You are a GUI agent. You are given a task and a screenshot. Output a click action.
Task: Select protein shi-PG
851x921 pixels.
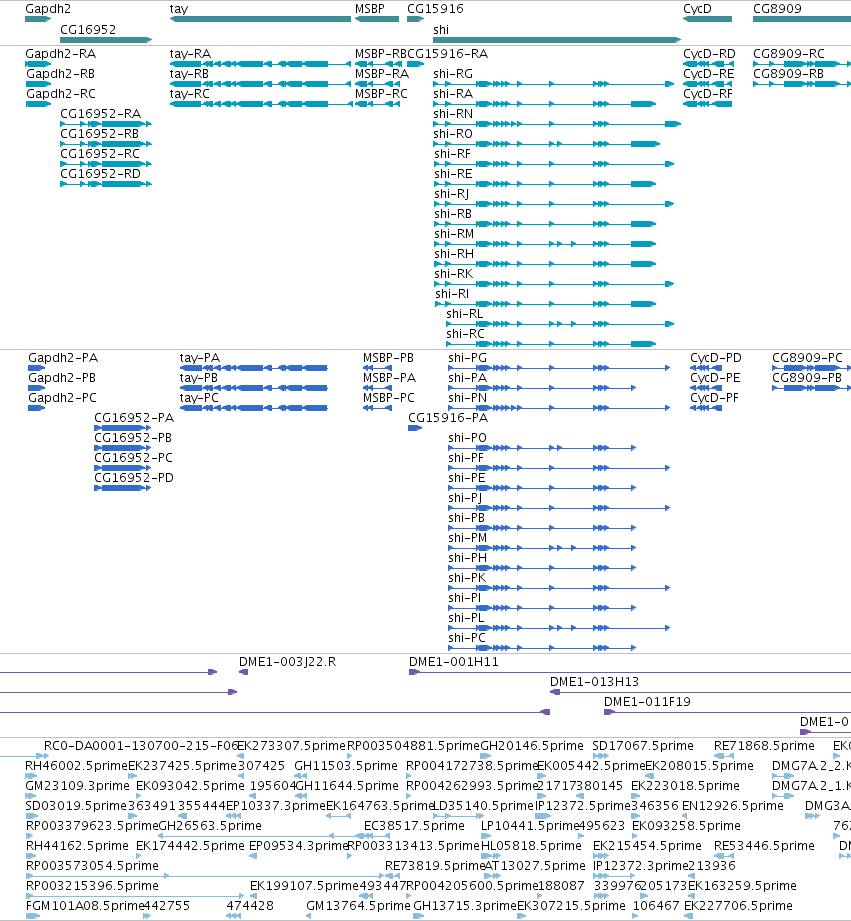467,358
